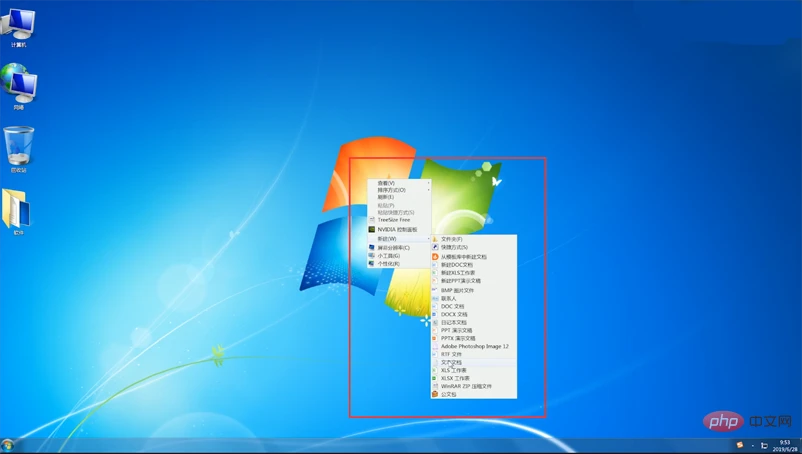This screenshot has height=454, width=802.
Task: Open 小工具(G) gadgets entry
Action: (x=399, y=256)
